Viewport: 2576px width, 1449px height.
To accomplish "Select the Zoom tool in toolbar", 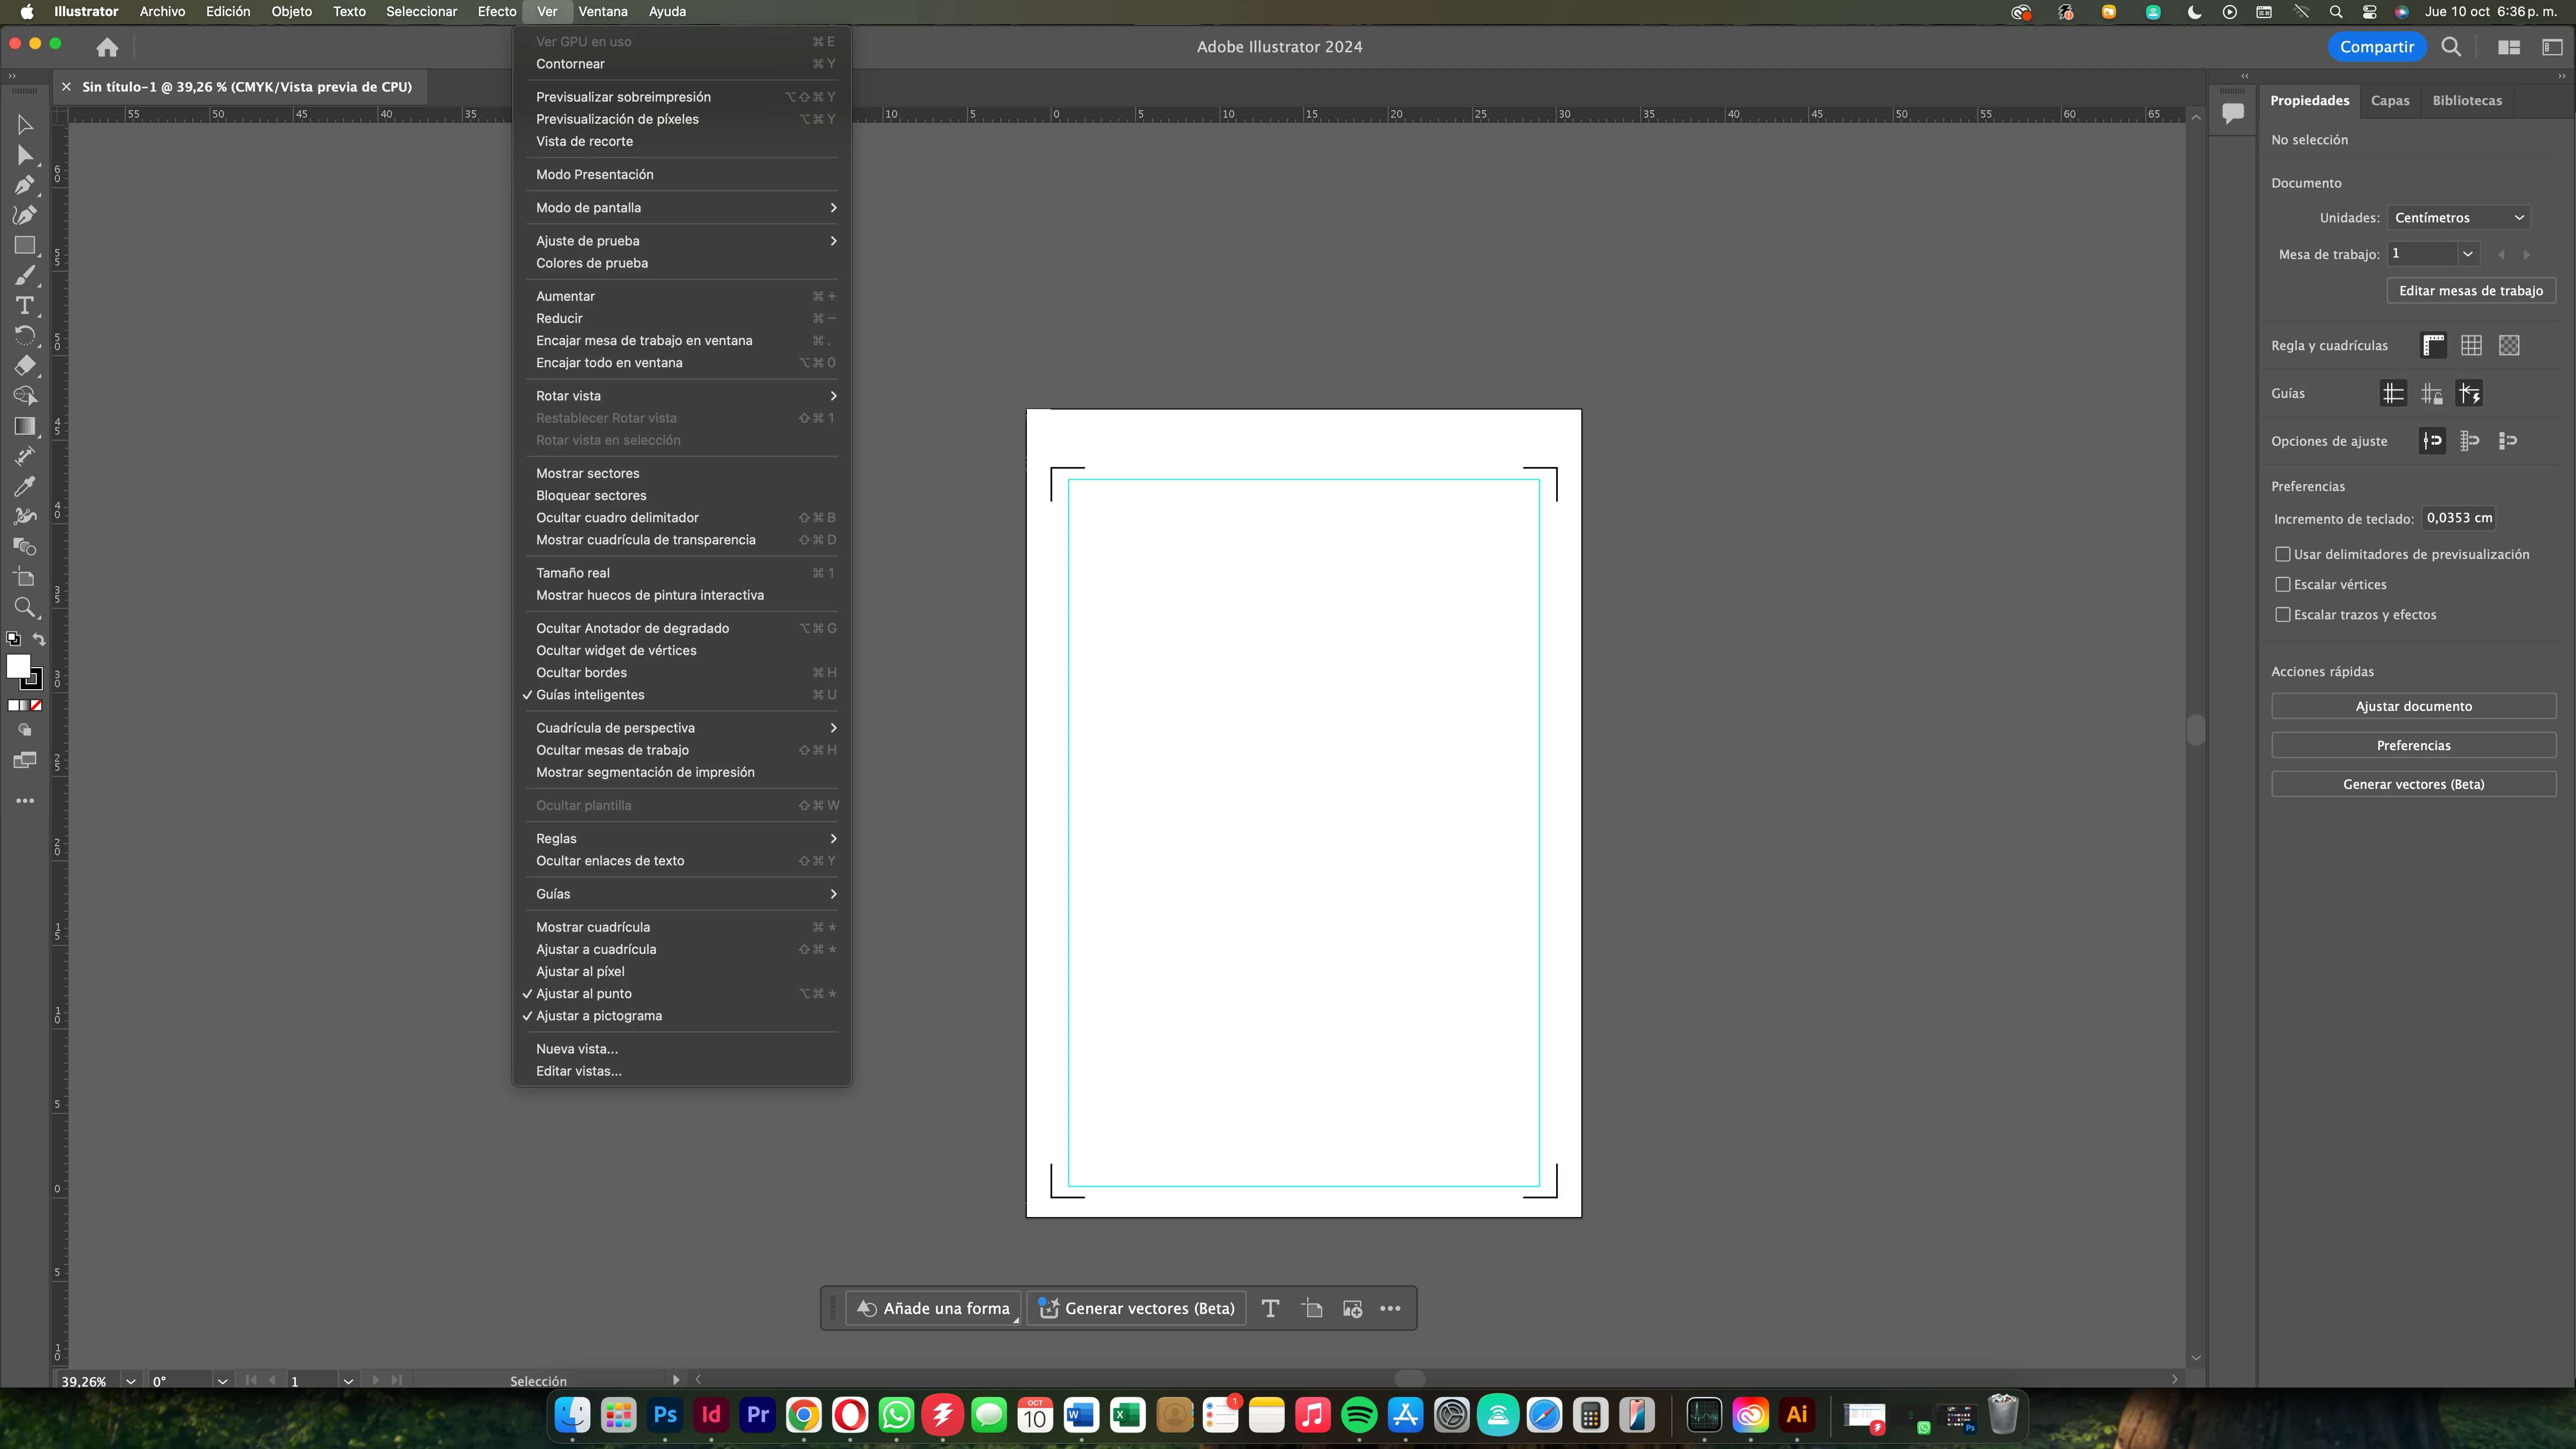I will [x=24, y=608].
